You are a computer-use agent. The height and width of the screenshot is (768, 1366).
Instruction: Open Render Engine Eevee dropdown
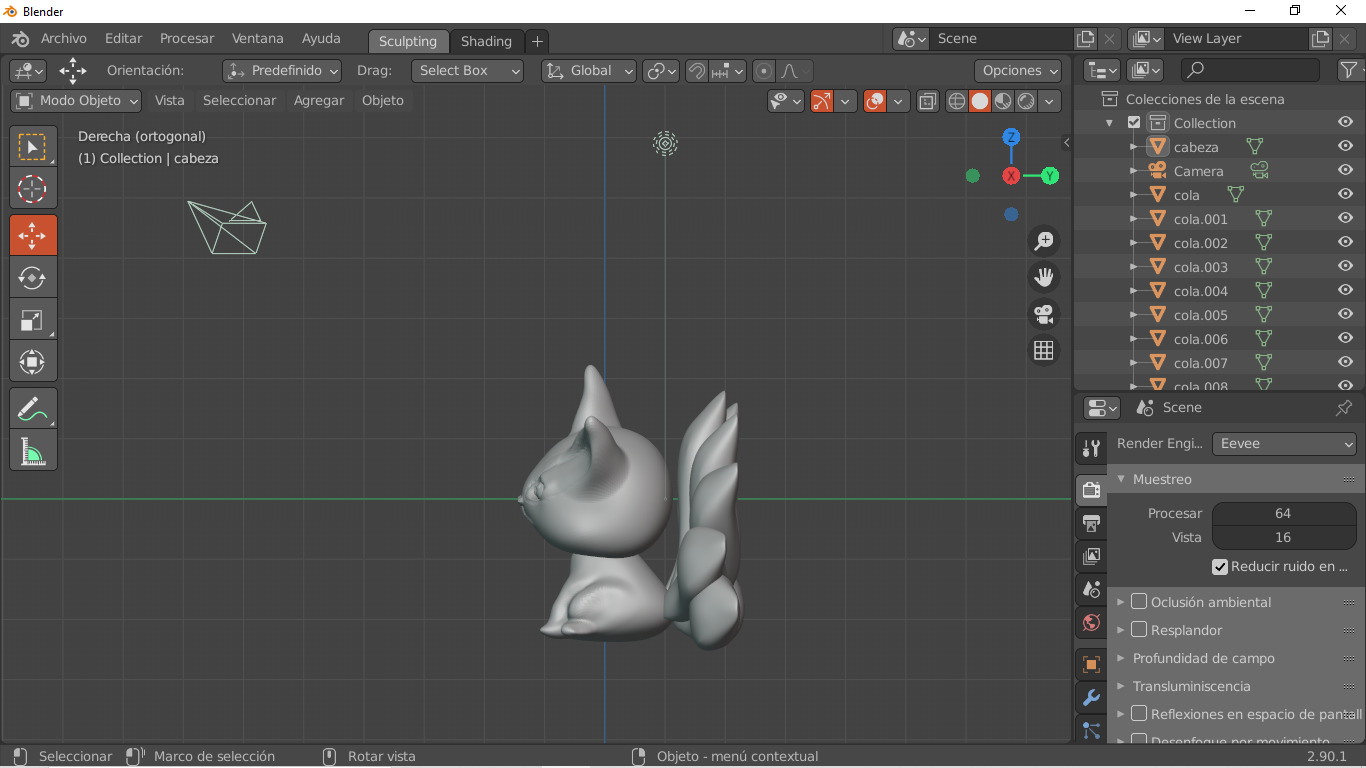[x=1284, y=444]
